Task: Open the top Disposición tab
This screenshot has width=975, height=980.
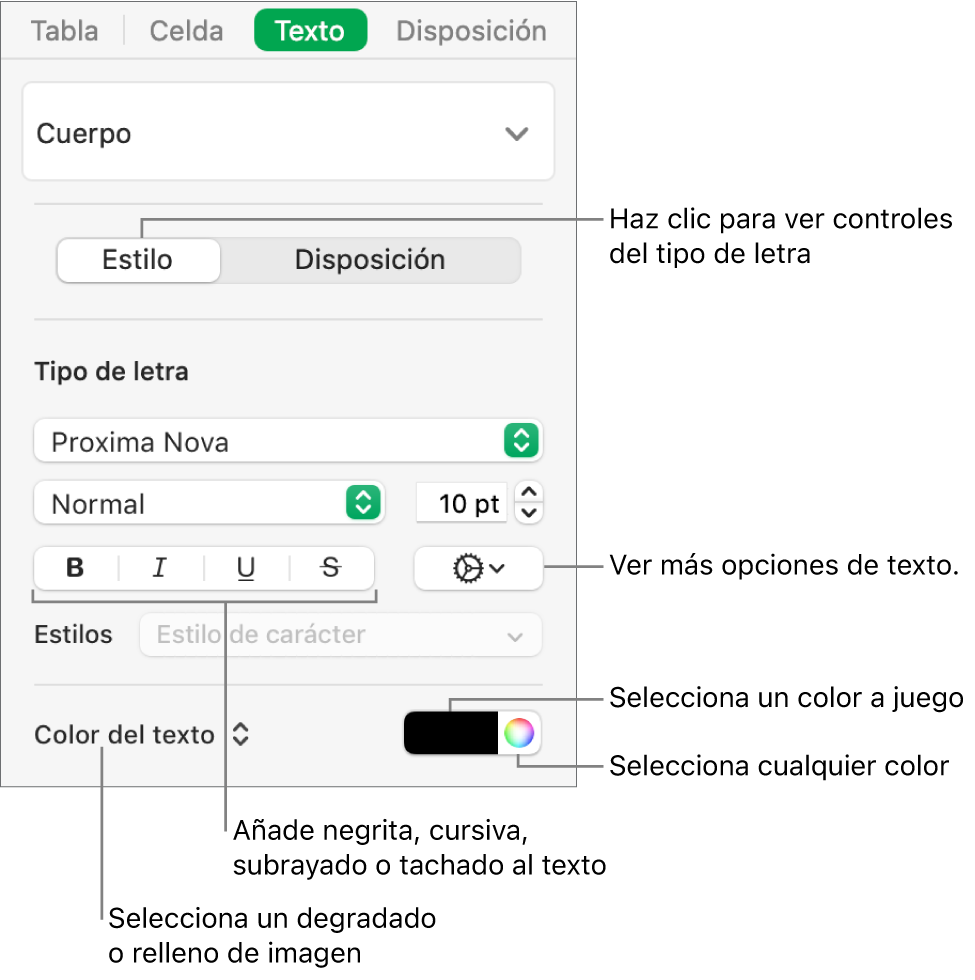Action: 471,31
